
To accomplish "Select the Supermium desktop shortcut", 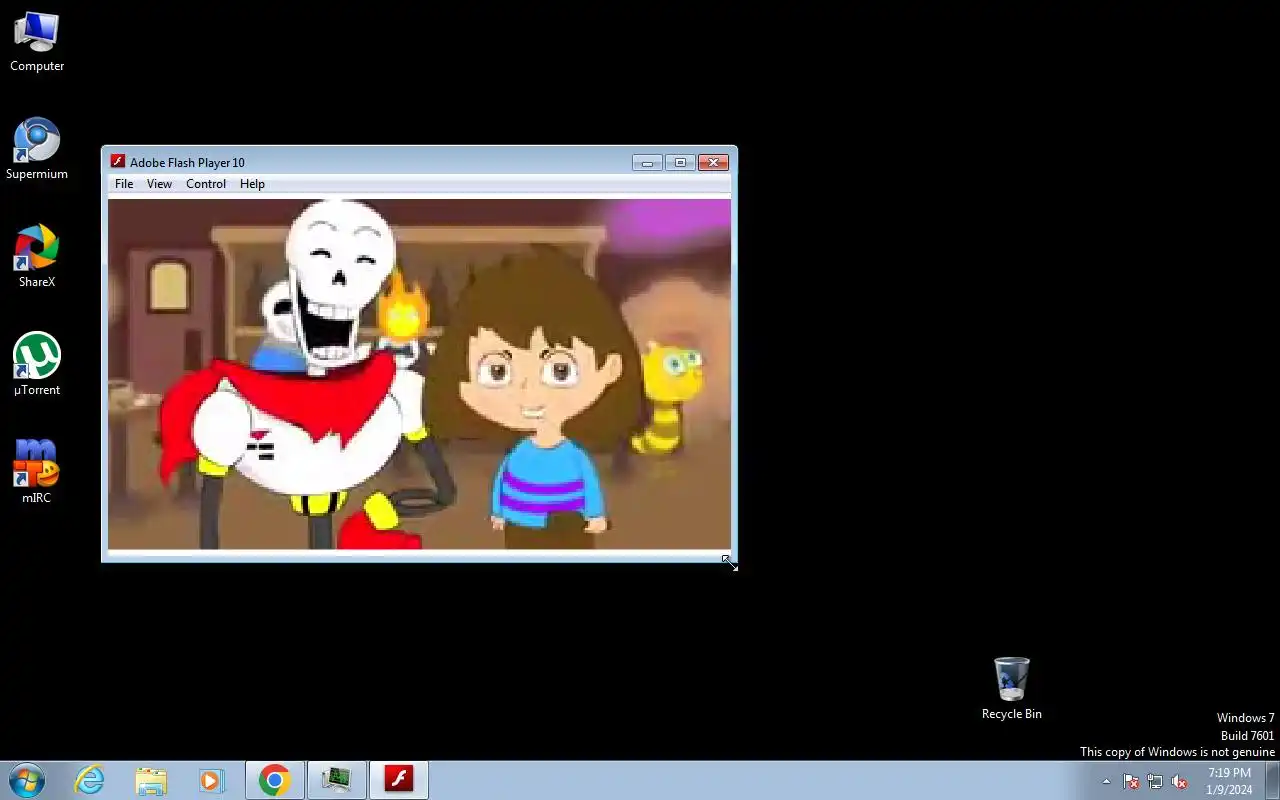I will [x=37, y=150].
